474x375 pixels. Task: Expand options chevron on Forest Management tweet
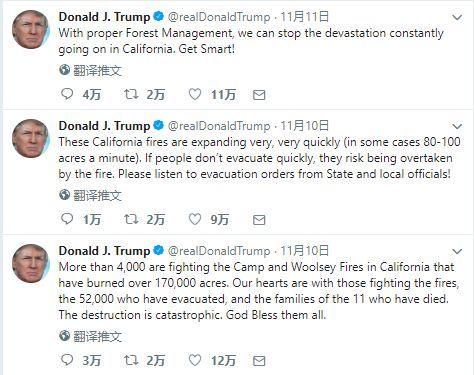pyautogui.click(x=457, y=17)
